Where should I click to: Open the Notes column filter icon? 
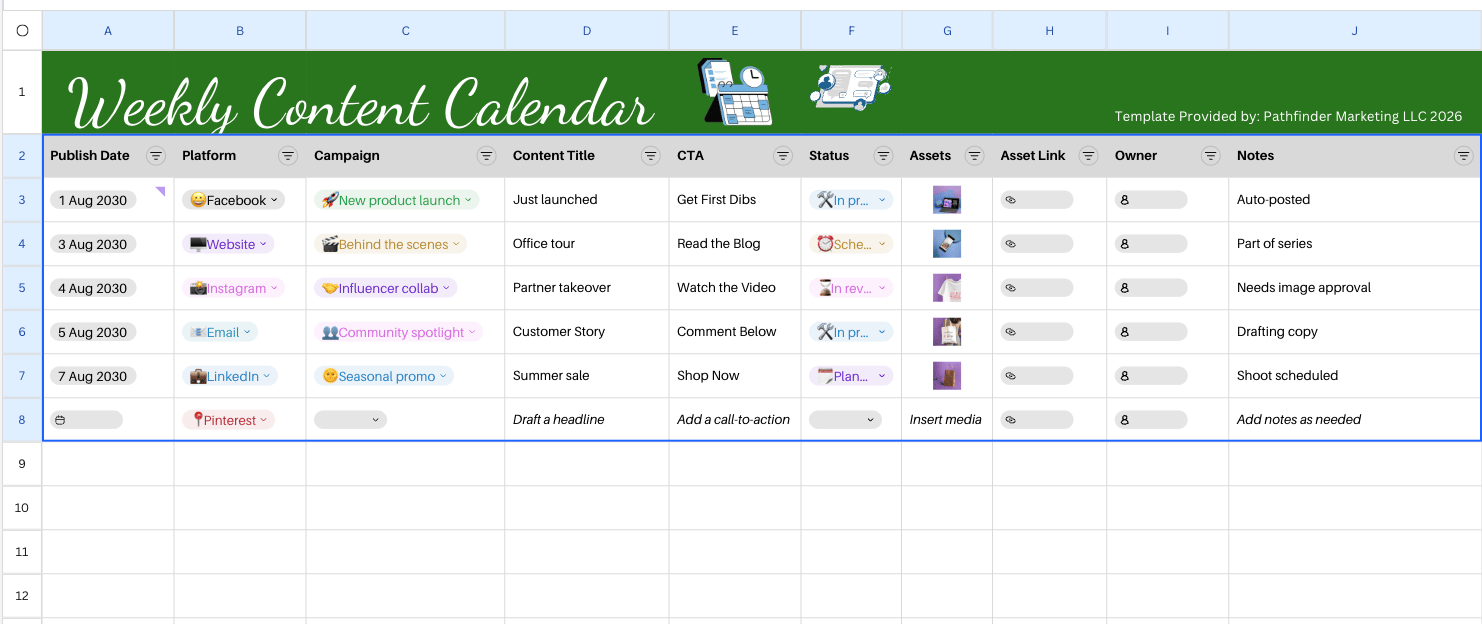[x=1464, y=156]
